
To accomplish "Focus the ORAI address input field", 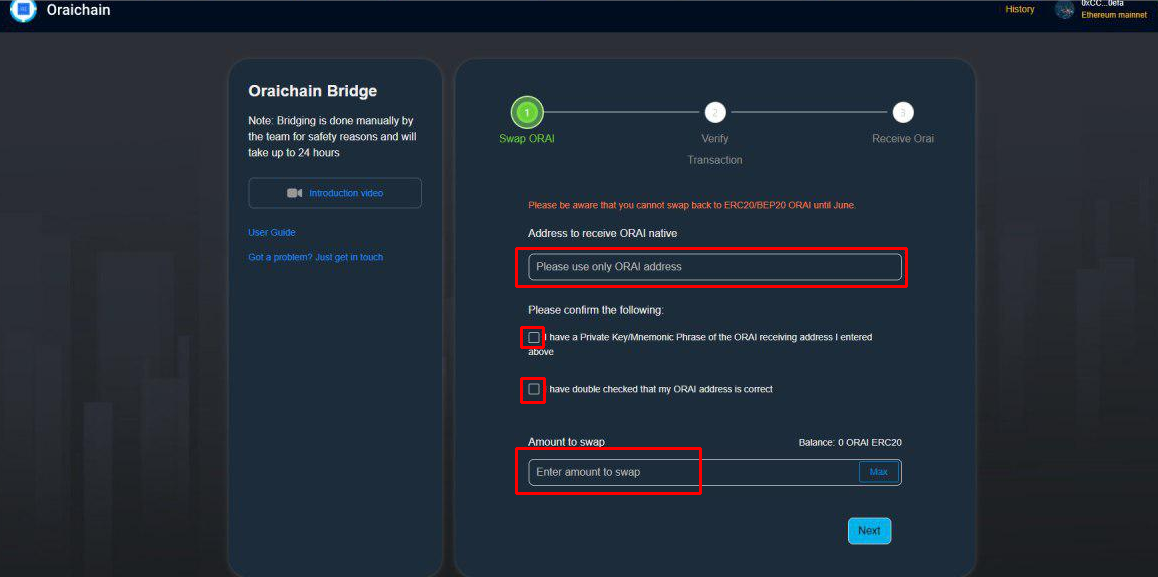I will (715, 267).
